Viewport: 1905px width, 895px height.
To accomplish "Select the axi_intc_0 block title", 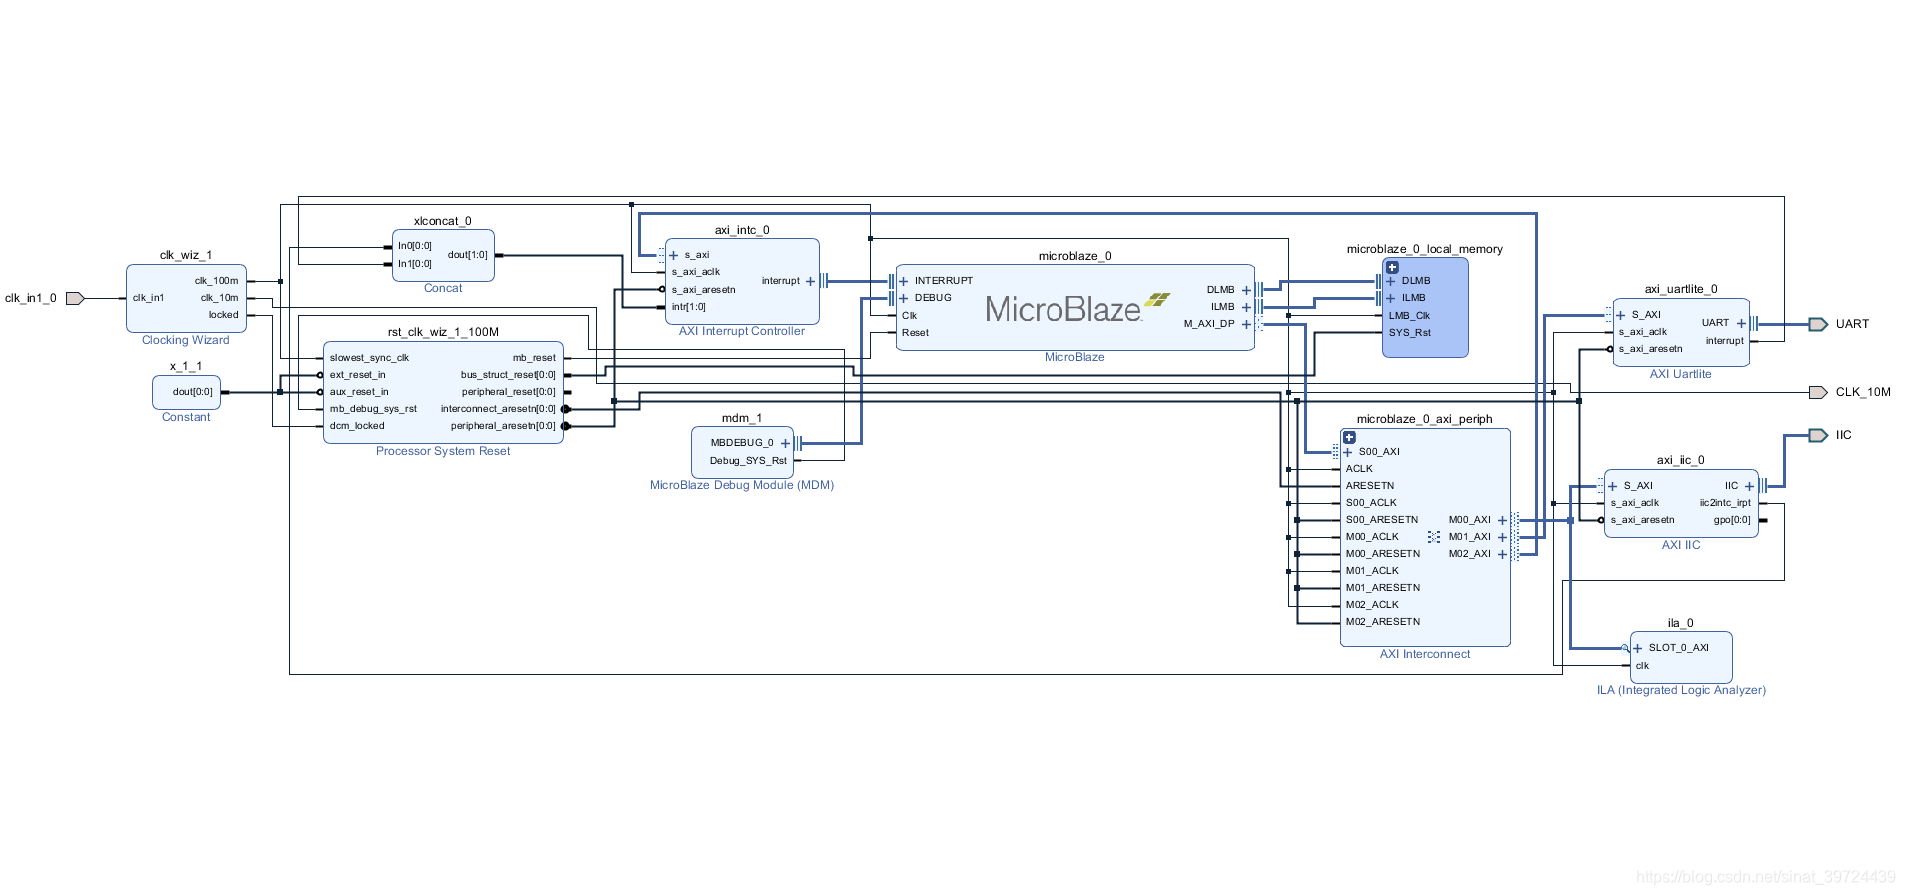I will 742,230.
